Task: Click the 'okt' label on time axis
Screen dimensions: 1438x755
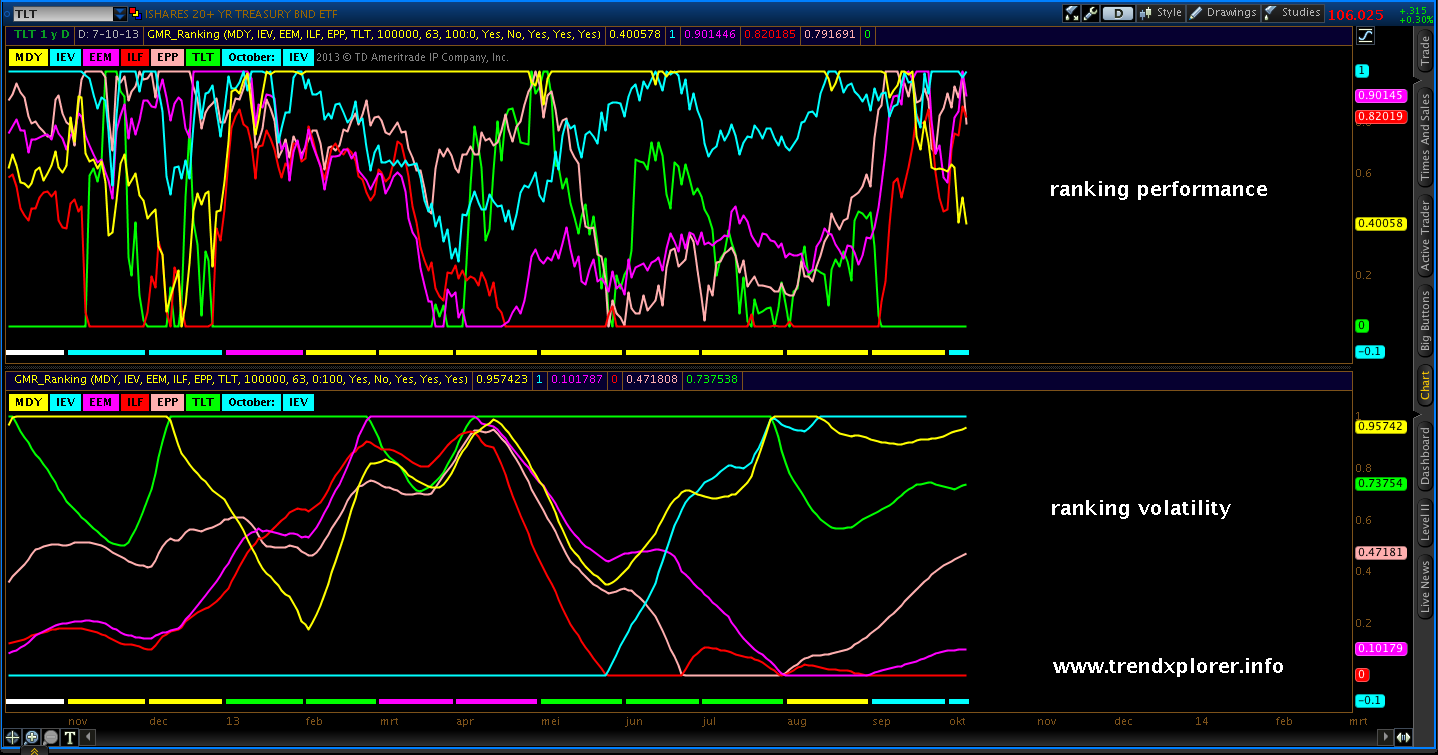Action: tap(957, 720)
